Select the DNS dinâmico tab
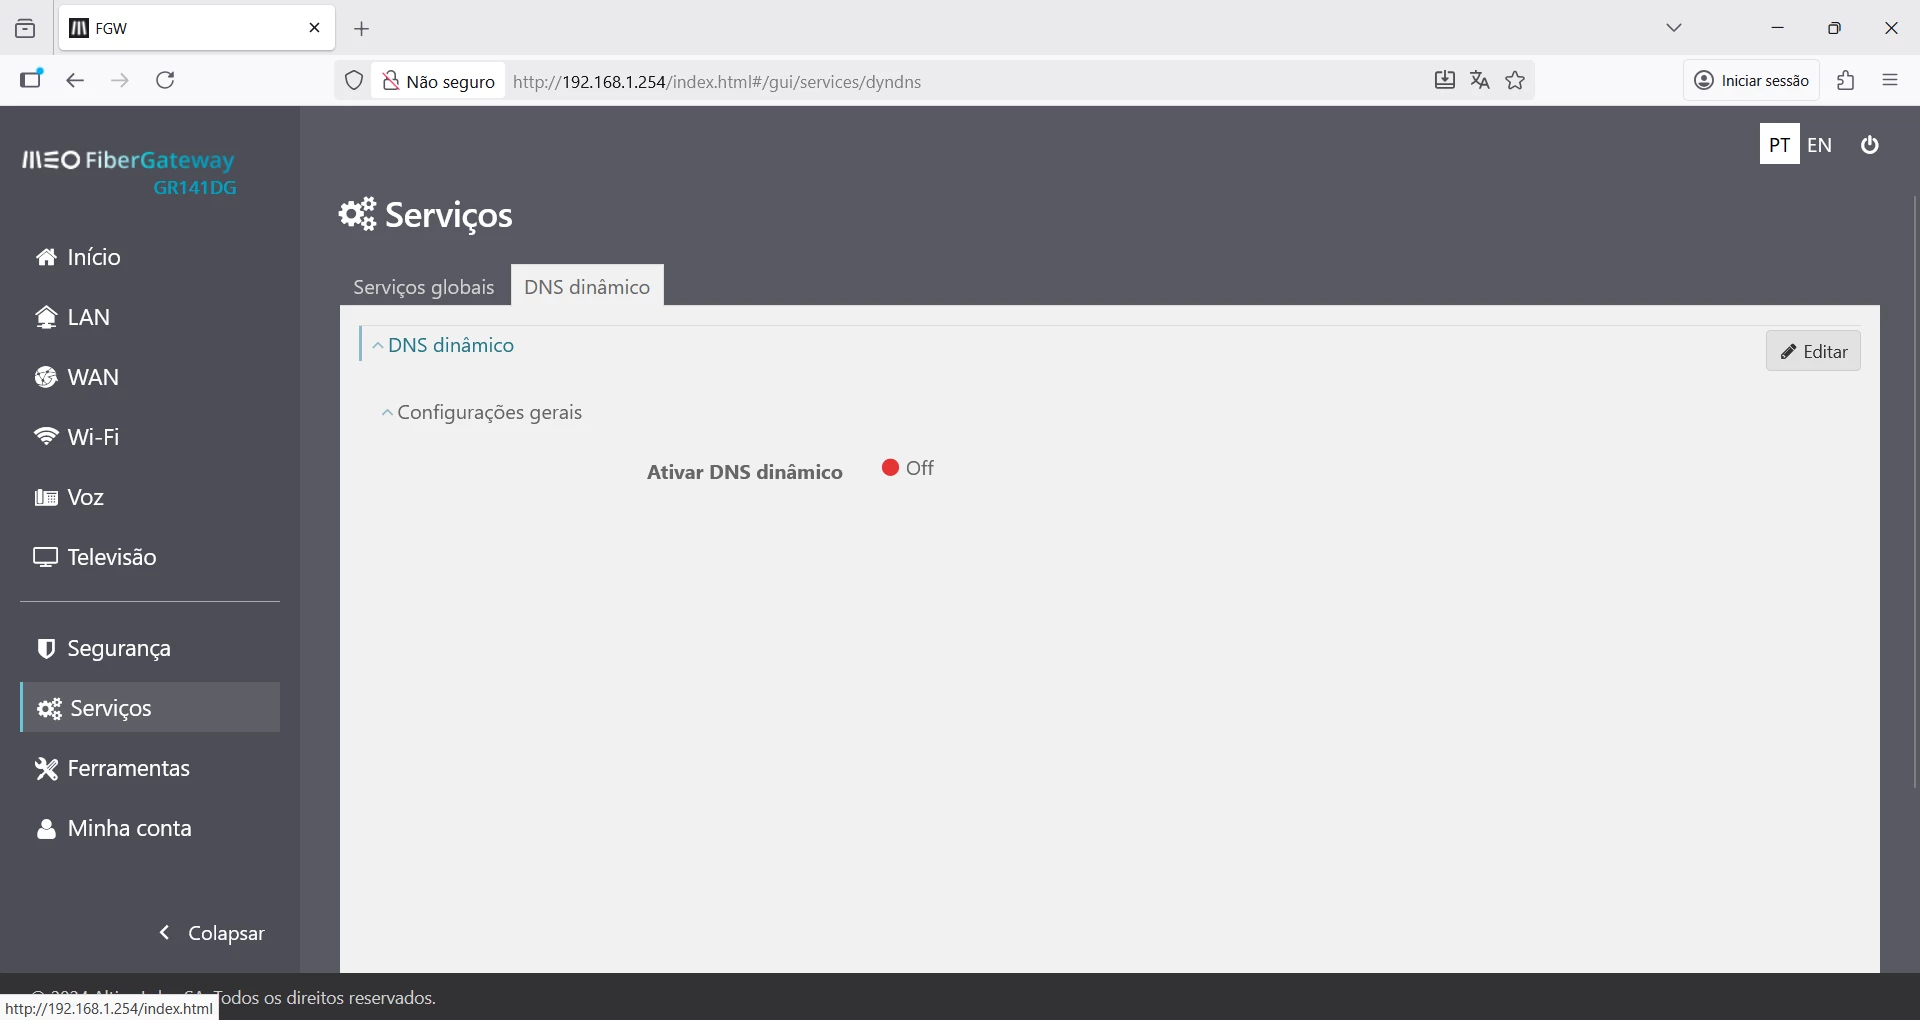 coord(587,286)
